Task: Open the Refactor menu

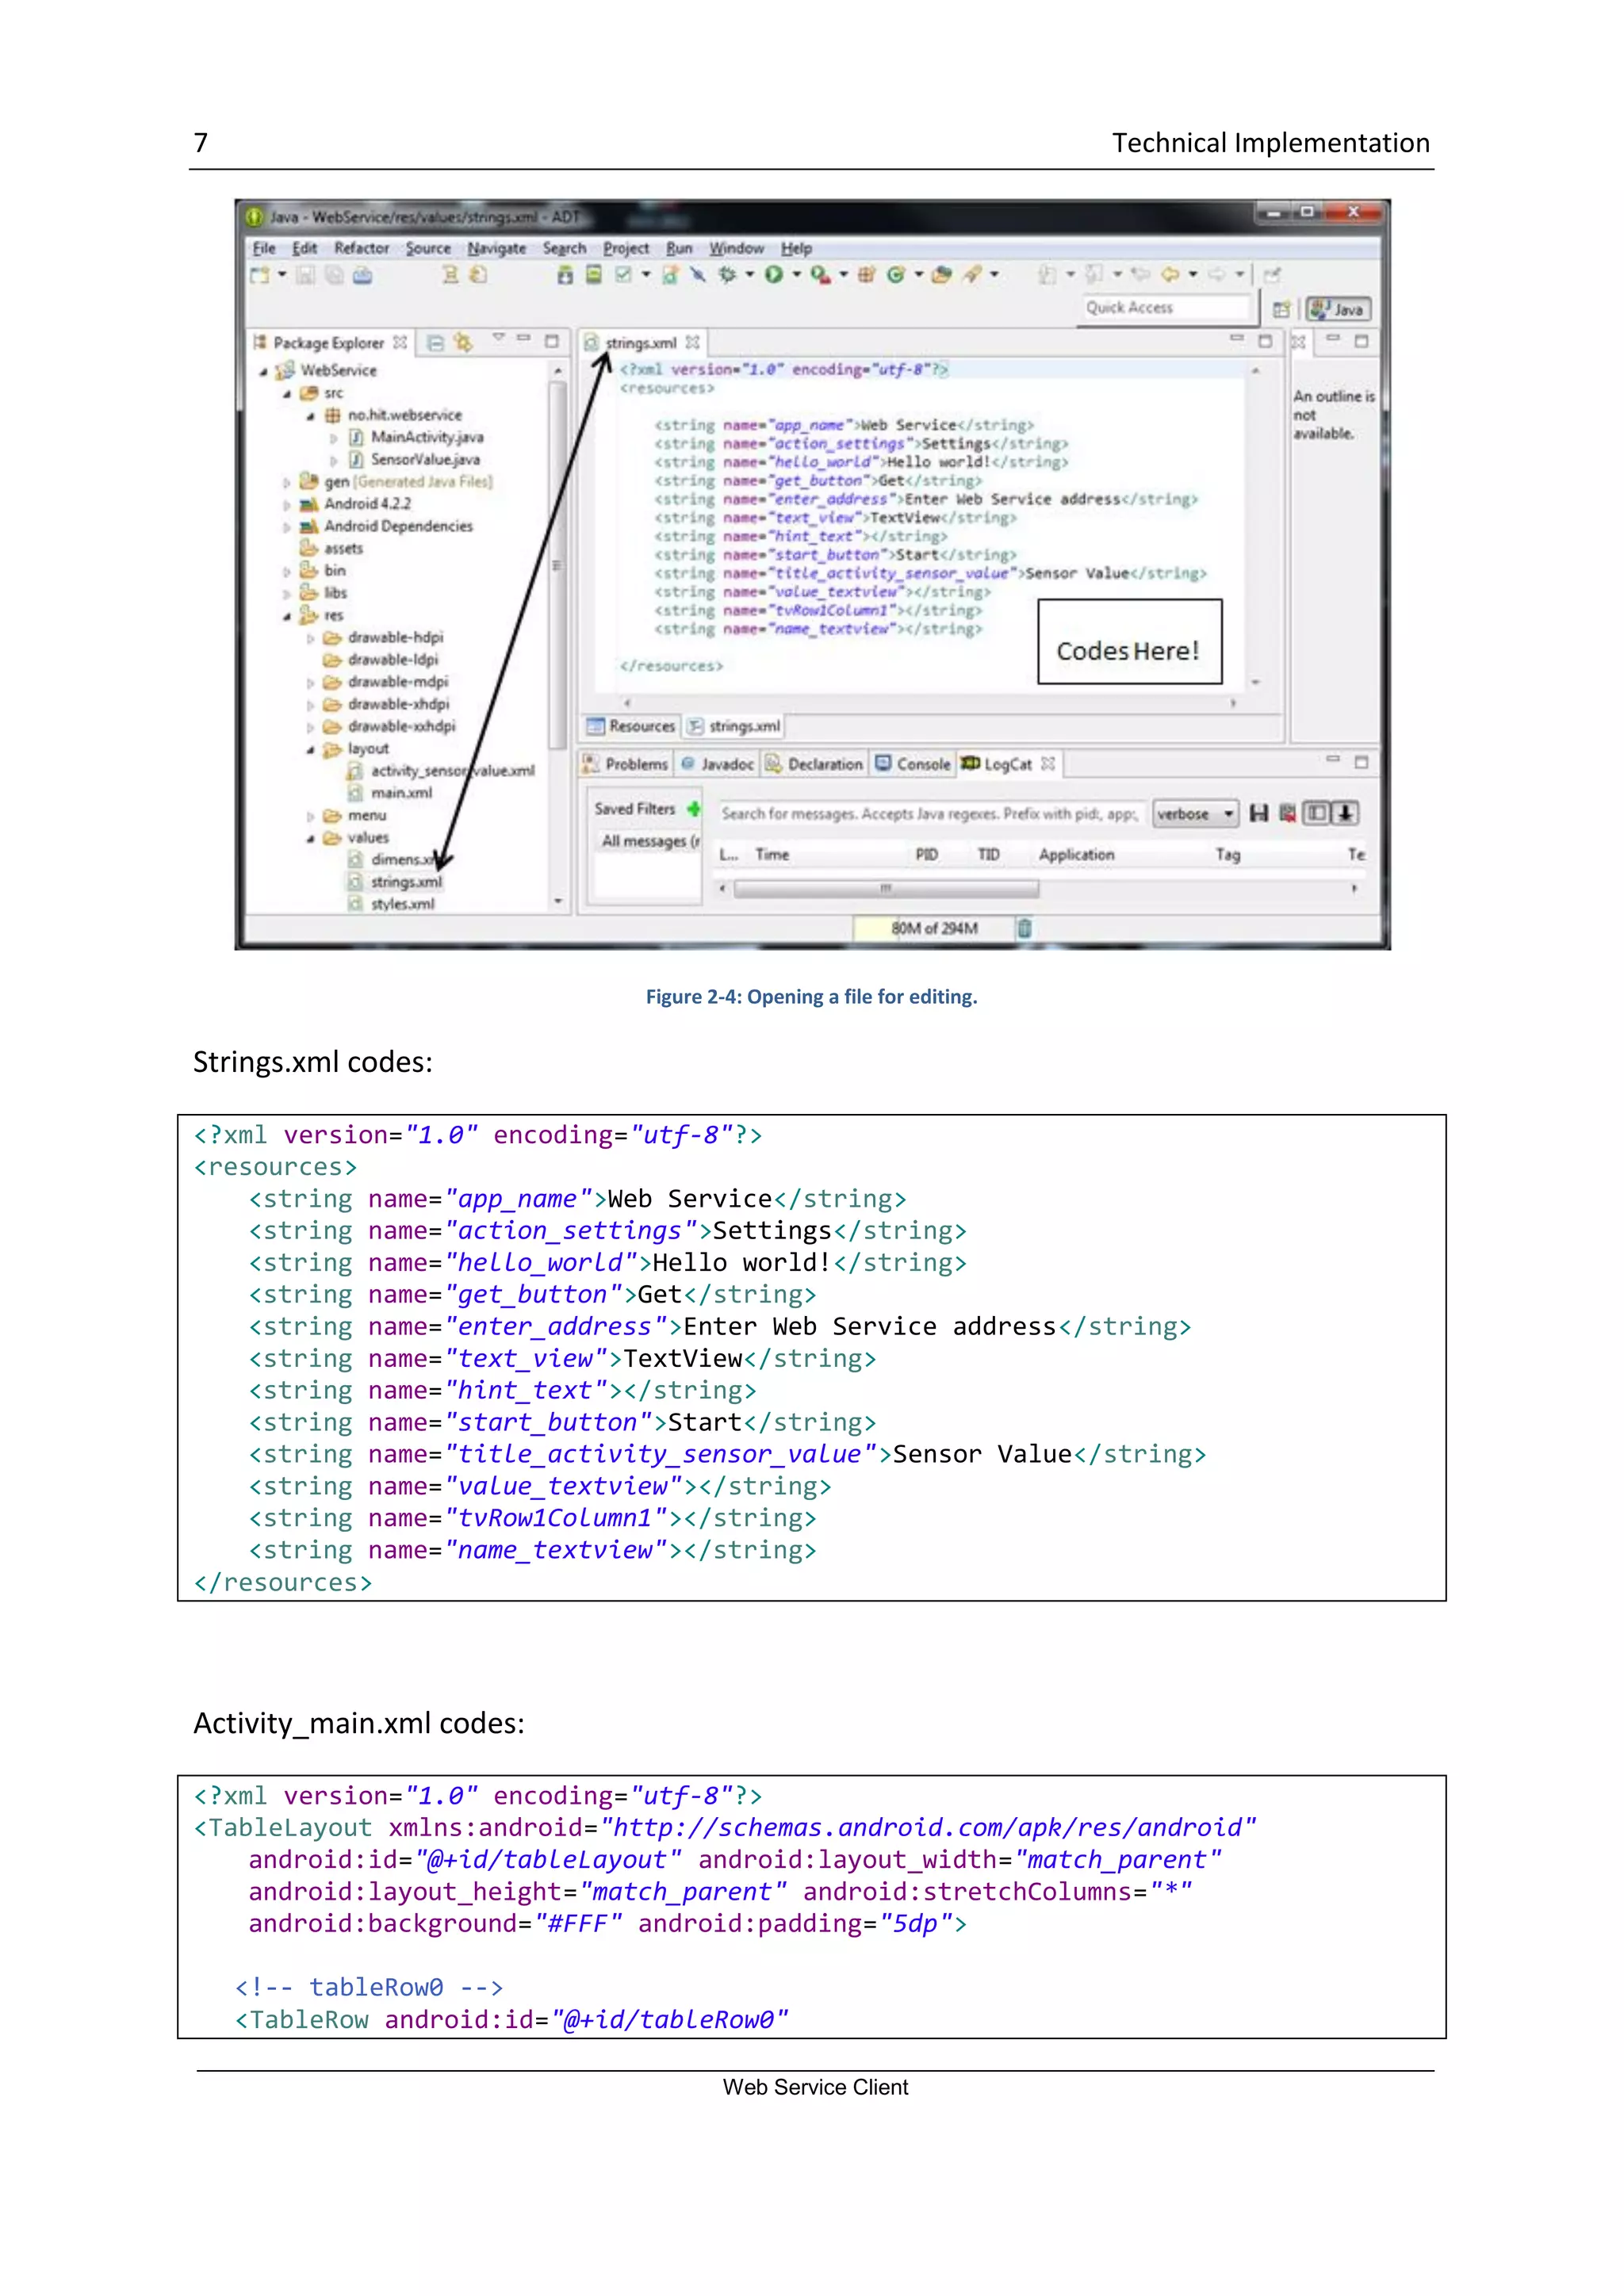Action: pyautogui.click(x=361, y=249)
